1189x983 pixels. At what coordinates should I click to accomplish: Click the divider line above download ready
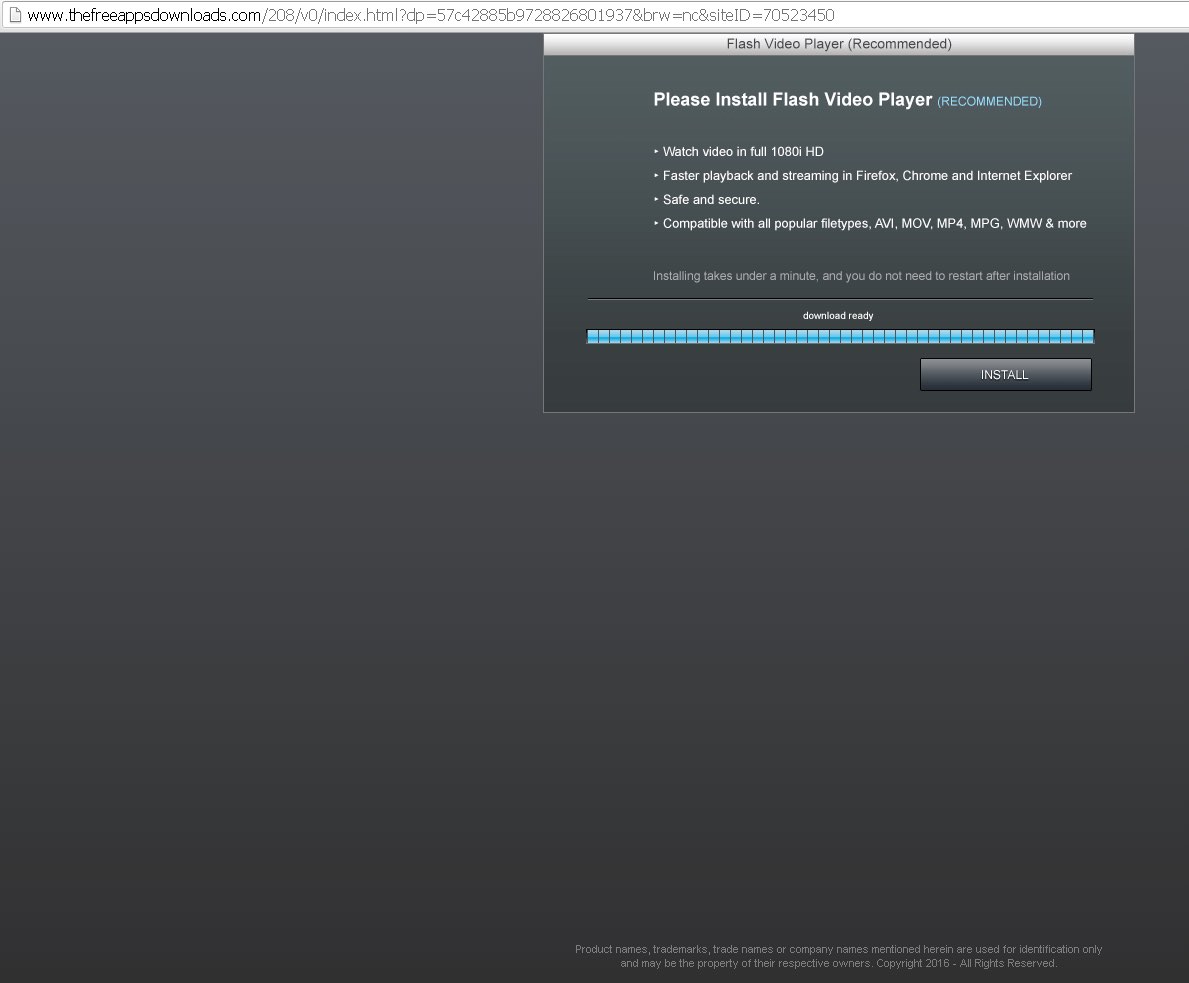pos(840,299)
